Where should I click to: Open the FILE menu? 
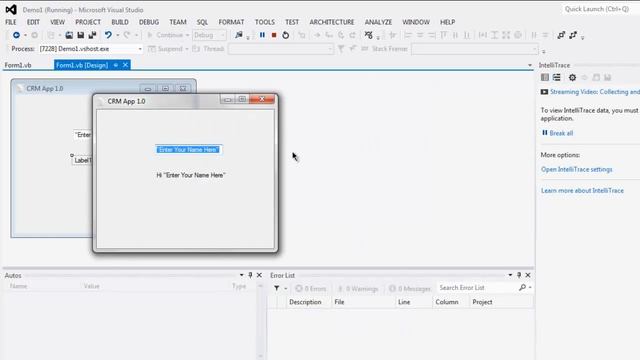[x=11, y=22]
